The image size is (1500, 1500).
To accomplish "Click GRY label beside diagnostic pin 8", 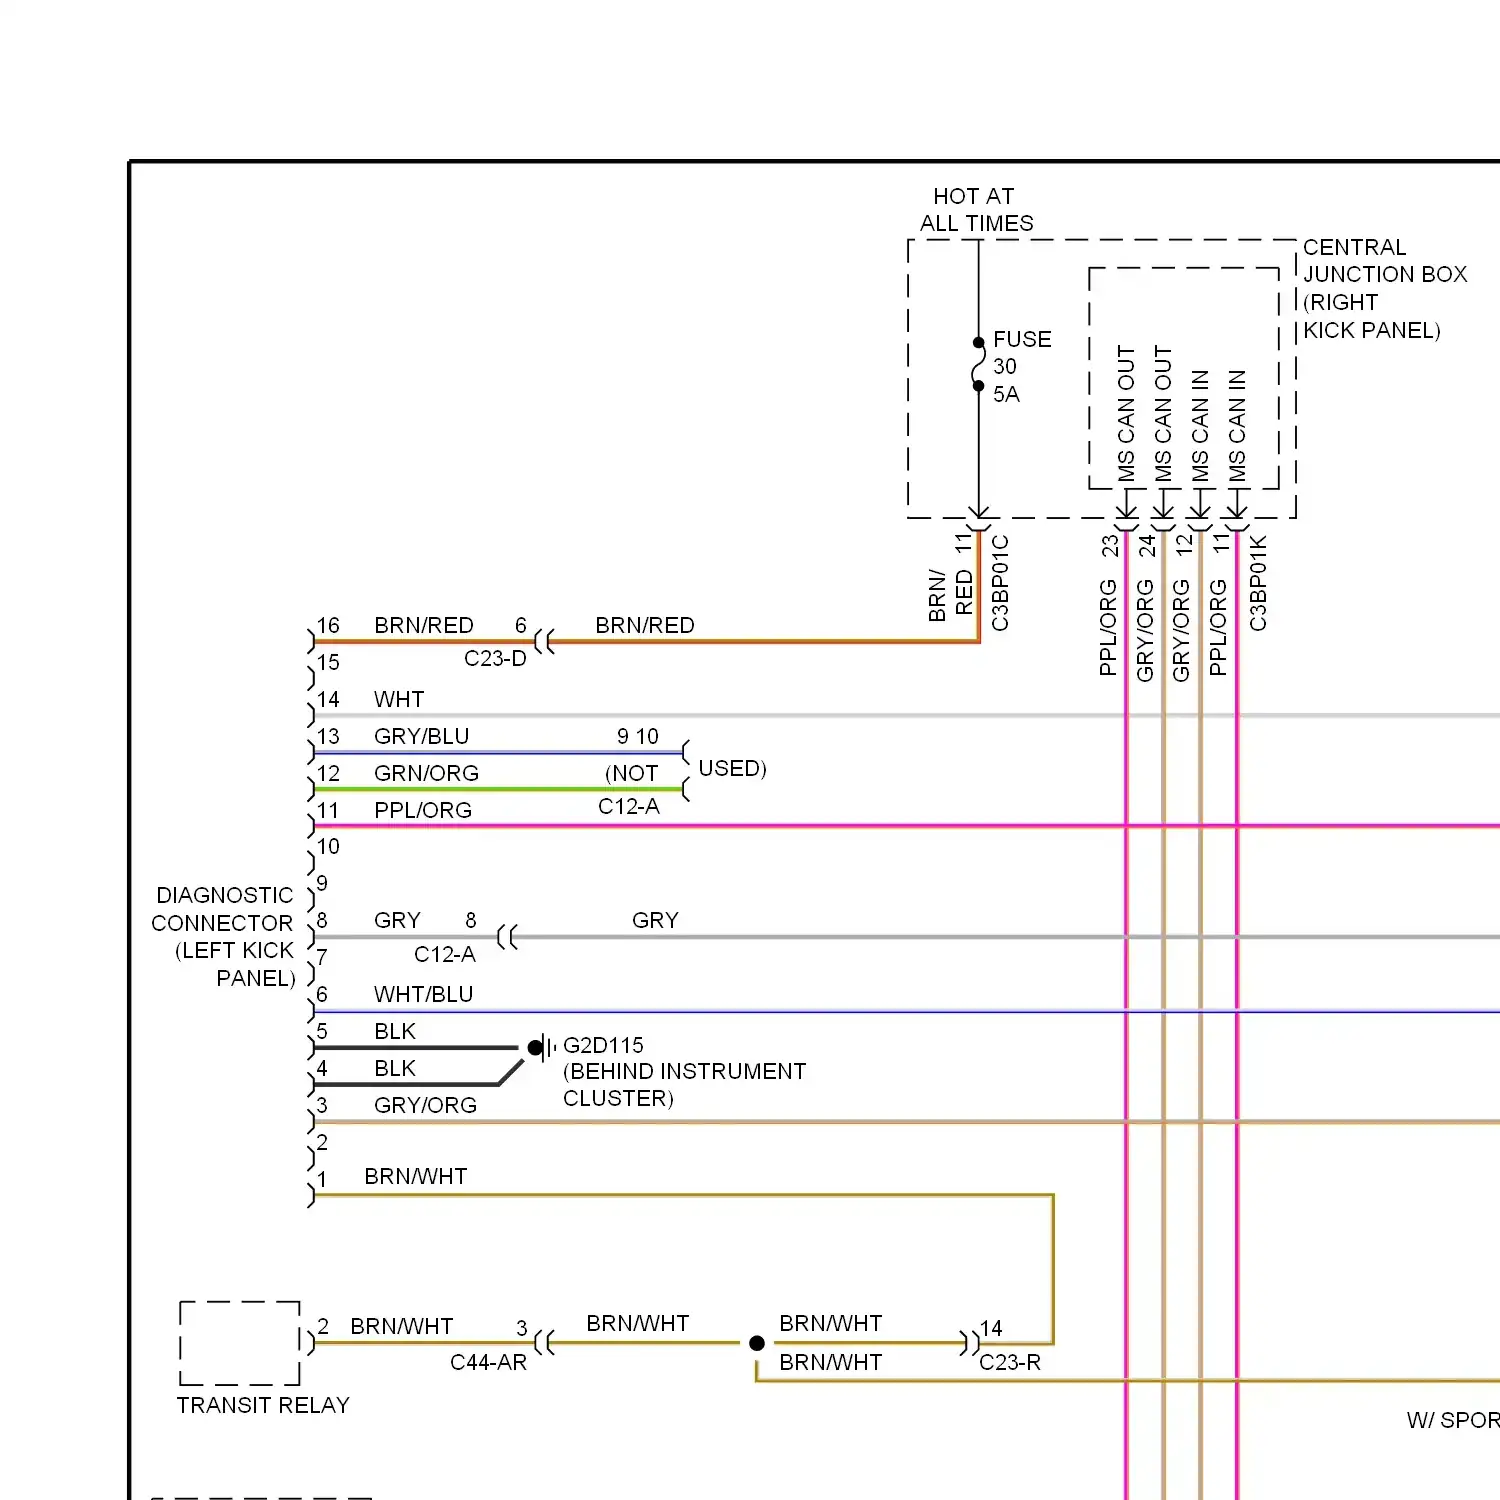I will pyautogui.click(x=397, y=921).
